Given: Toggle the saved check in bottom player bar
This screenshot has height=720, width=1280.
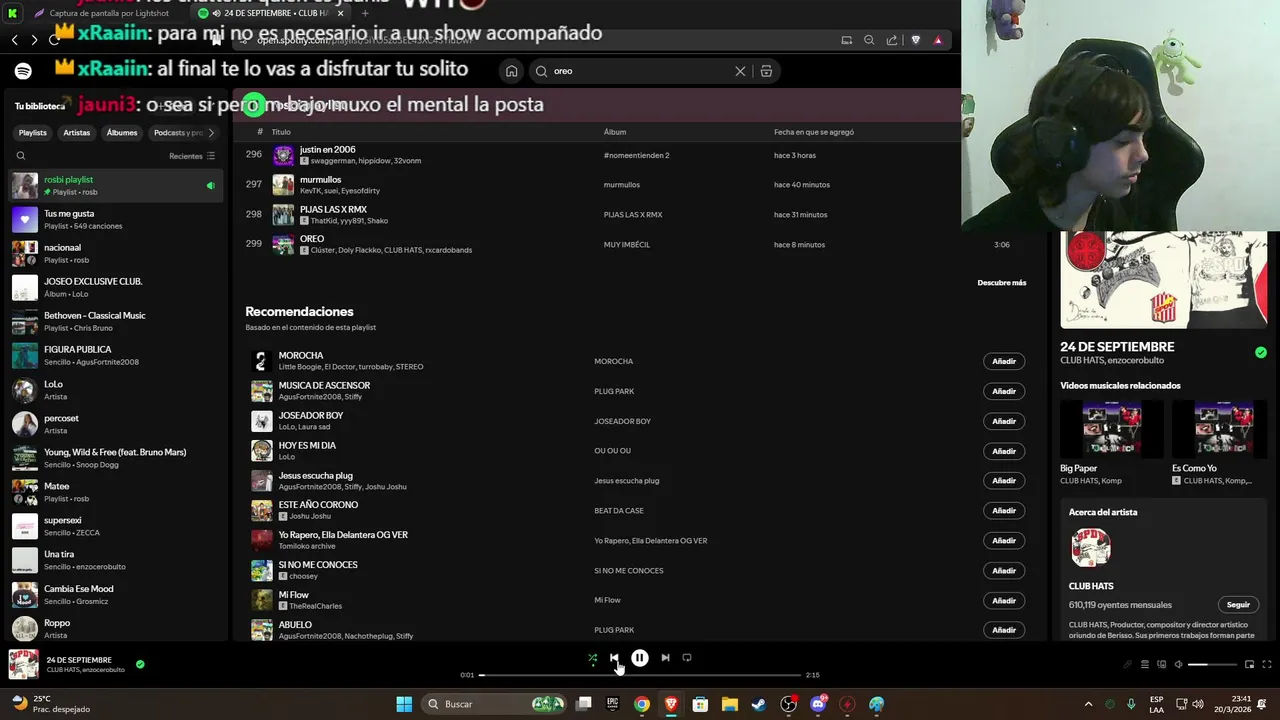Looking at the screenshot, I should point(140,664).
